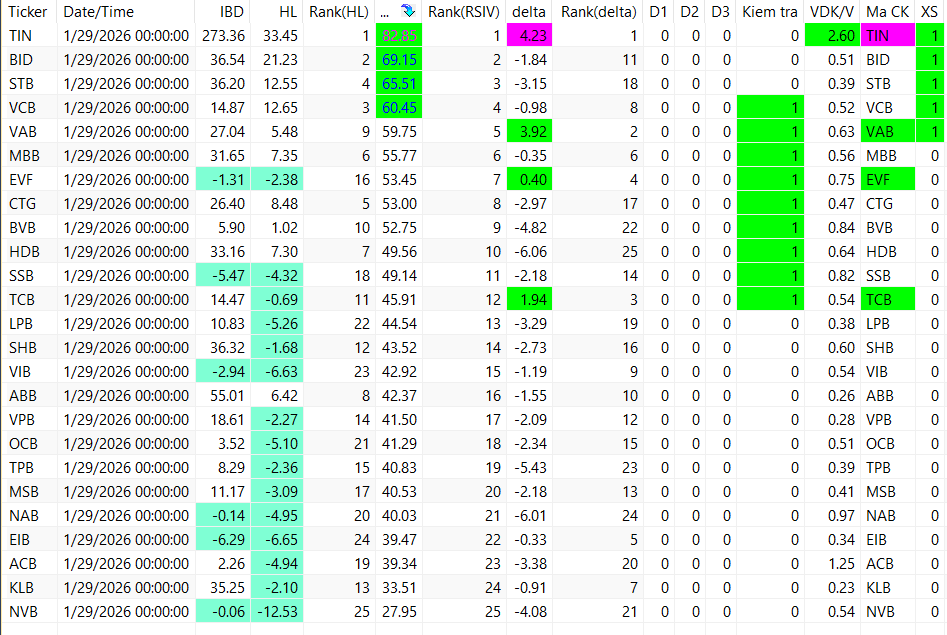Click the HL value 21.23

pos(280,60)
